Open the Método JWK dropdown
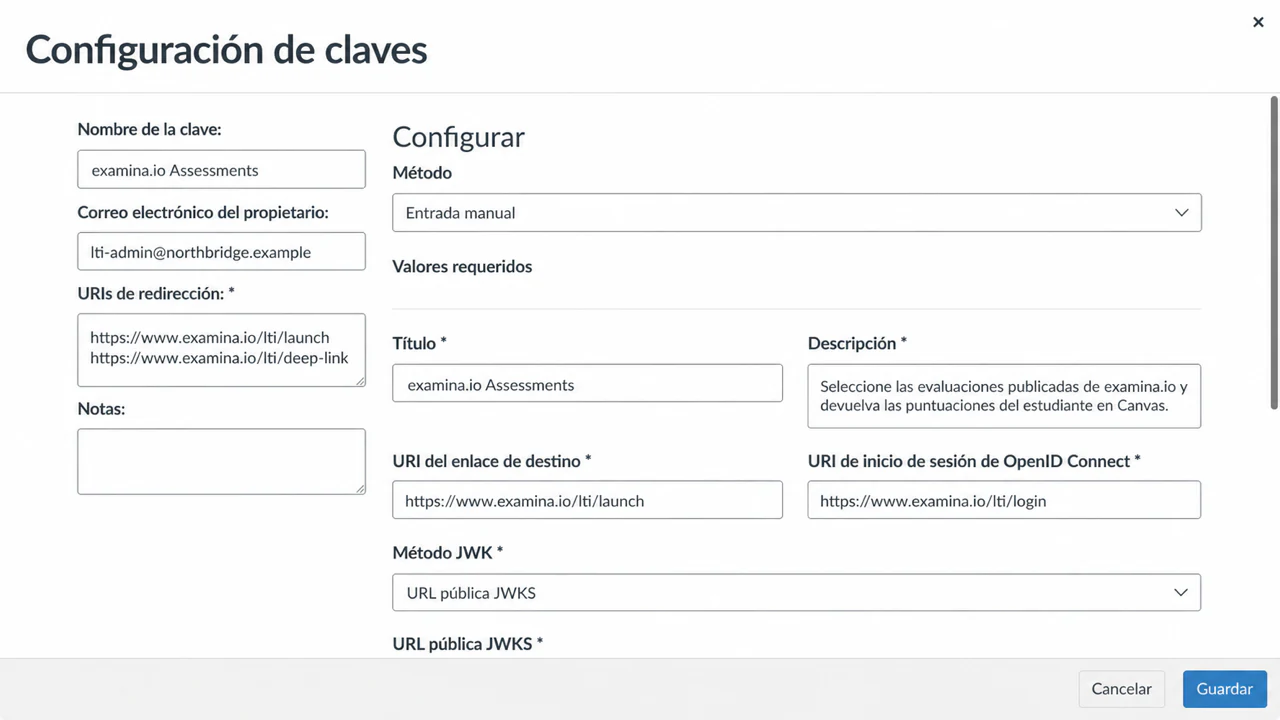This screenshot has width=1280, height=720. pyautogui.click(x=797, y=593)
